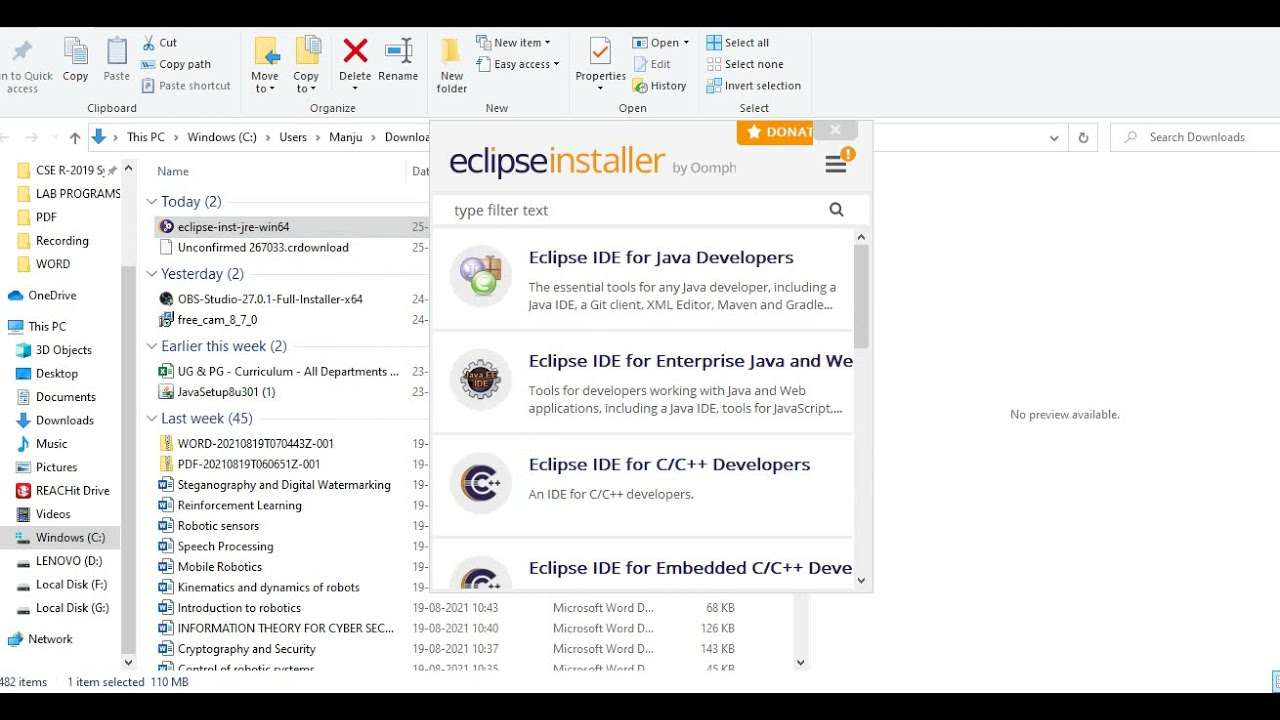Select Eclipse IDE for C/C++ Developers icon
The image size is (1280, 720).
(x=481, y=483)
